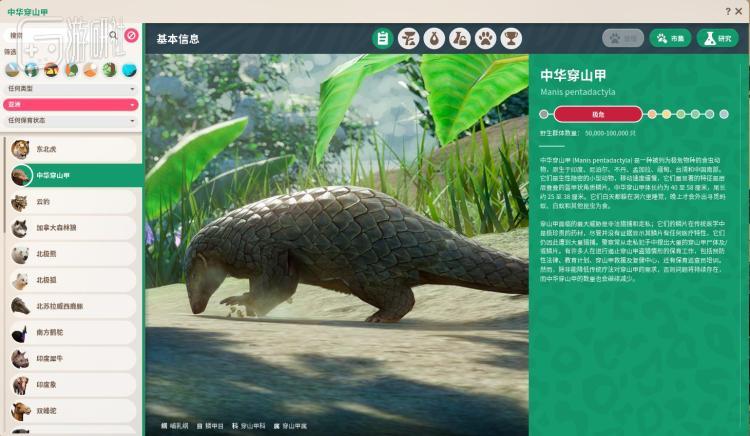This screenshot has height=436, width=750.
Task: Toggle the grassland biome filter
Action: pos(51,70)
